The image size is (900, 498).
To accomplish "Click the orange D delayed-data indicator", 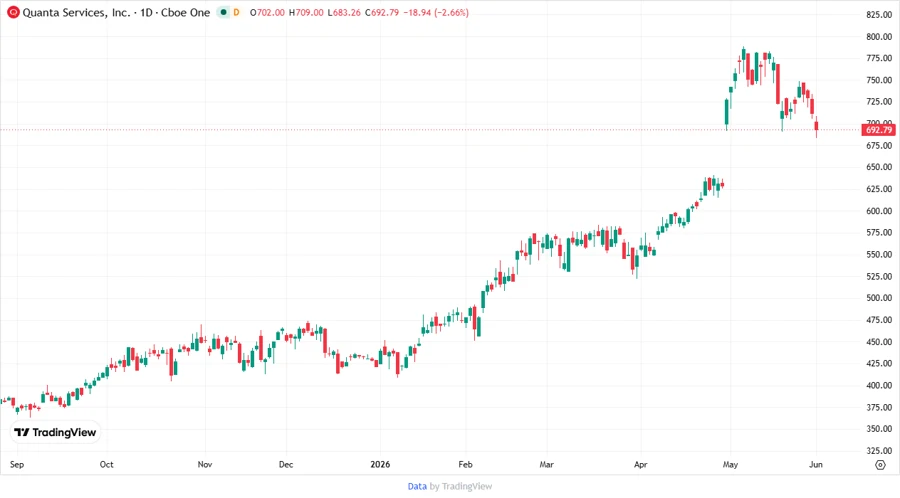I will pyautogui.click(x=236, y=12).
